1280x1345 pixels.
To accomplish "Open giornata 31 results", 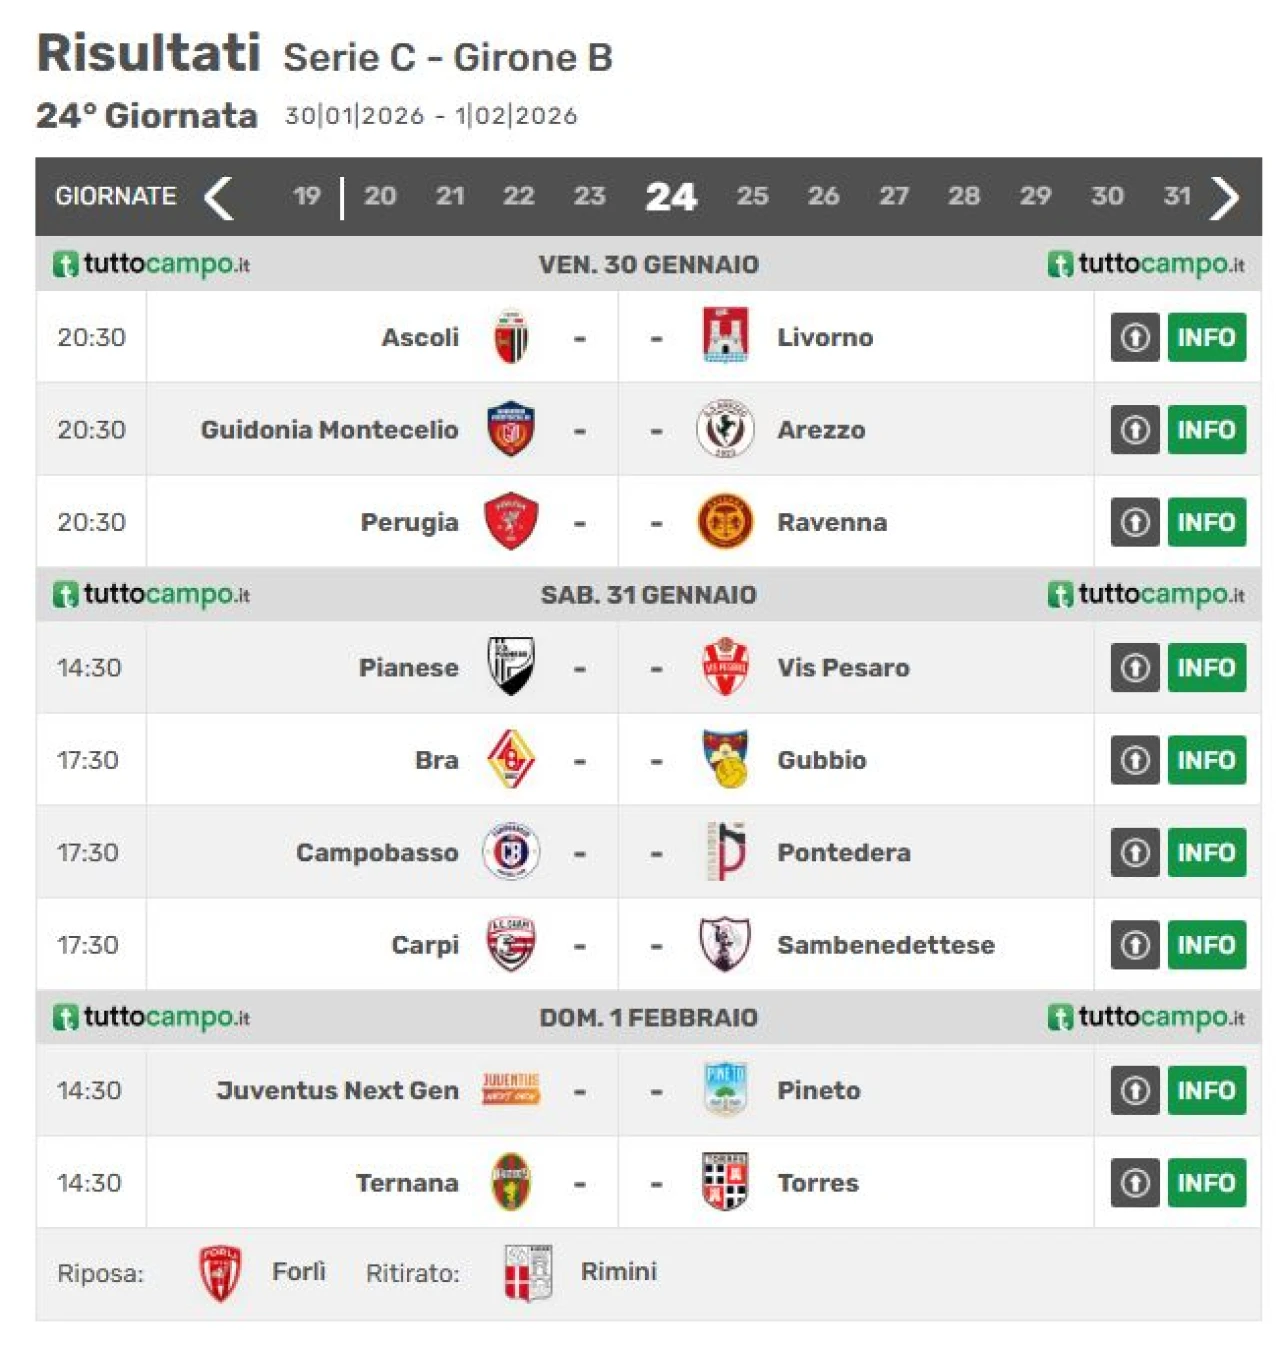I will pyautogui.click(x=1177, y=196).
